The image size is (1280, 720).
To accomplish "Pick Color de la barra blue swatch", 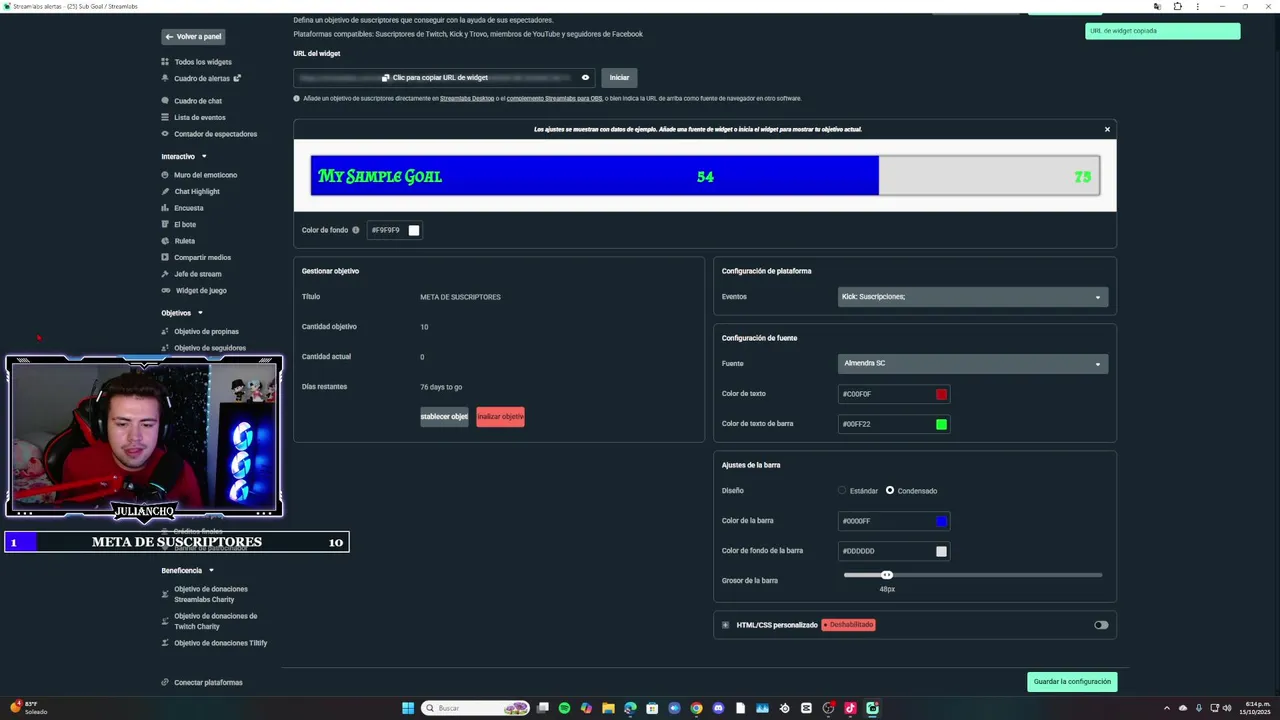I will [941, 521].
